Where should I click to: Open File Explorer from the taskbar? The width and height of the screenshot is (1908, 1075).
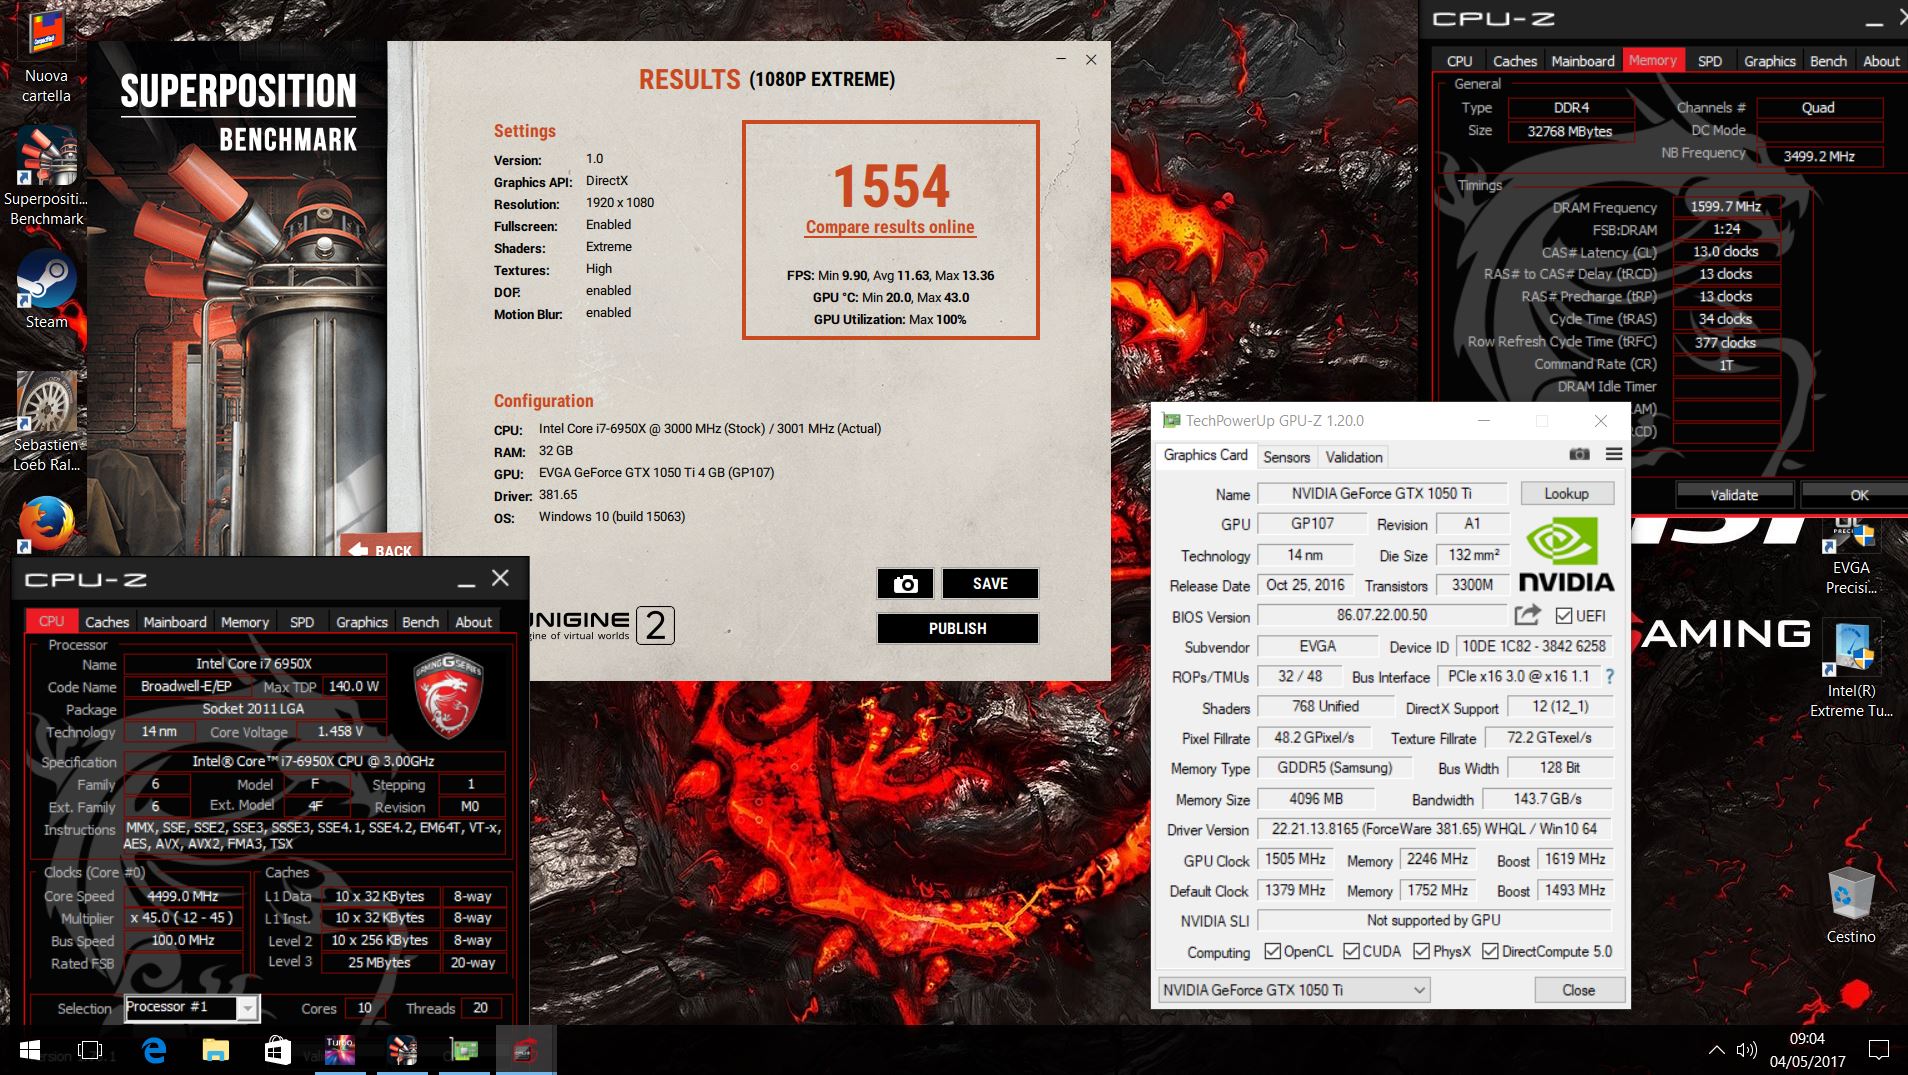coord(215,1050)
